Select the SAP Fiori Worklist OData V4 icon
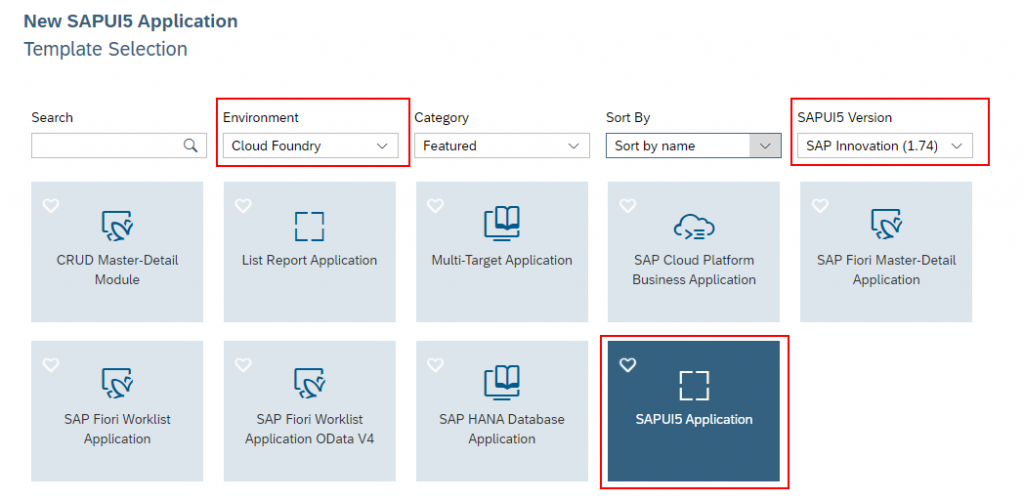The width and height of the screenshot is (1024, 500). point(310,384)
